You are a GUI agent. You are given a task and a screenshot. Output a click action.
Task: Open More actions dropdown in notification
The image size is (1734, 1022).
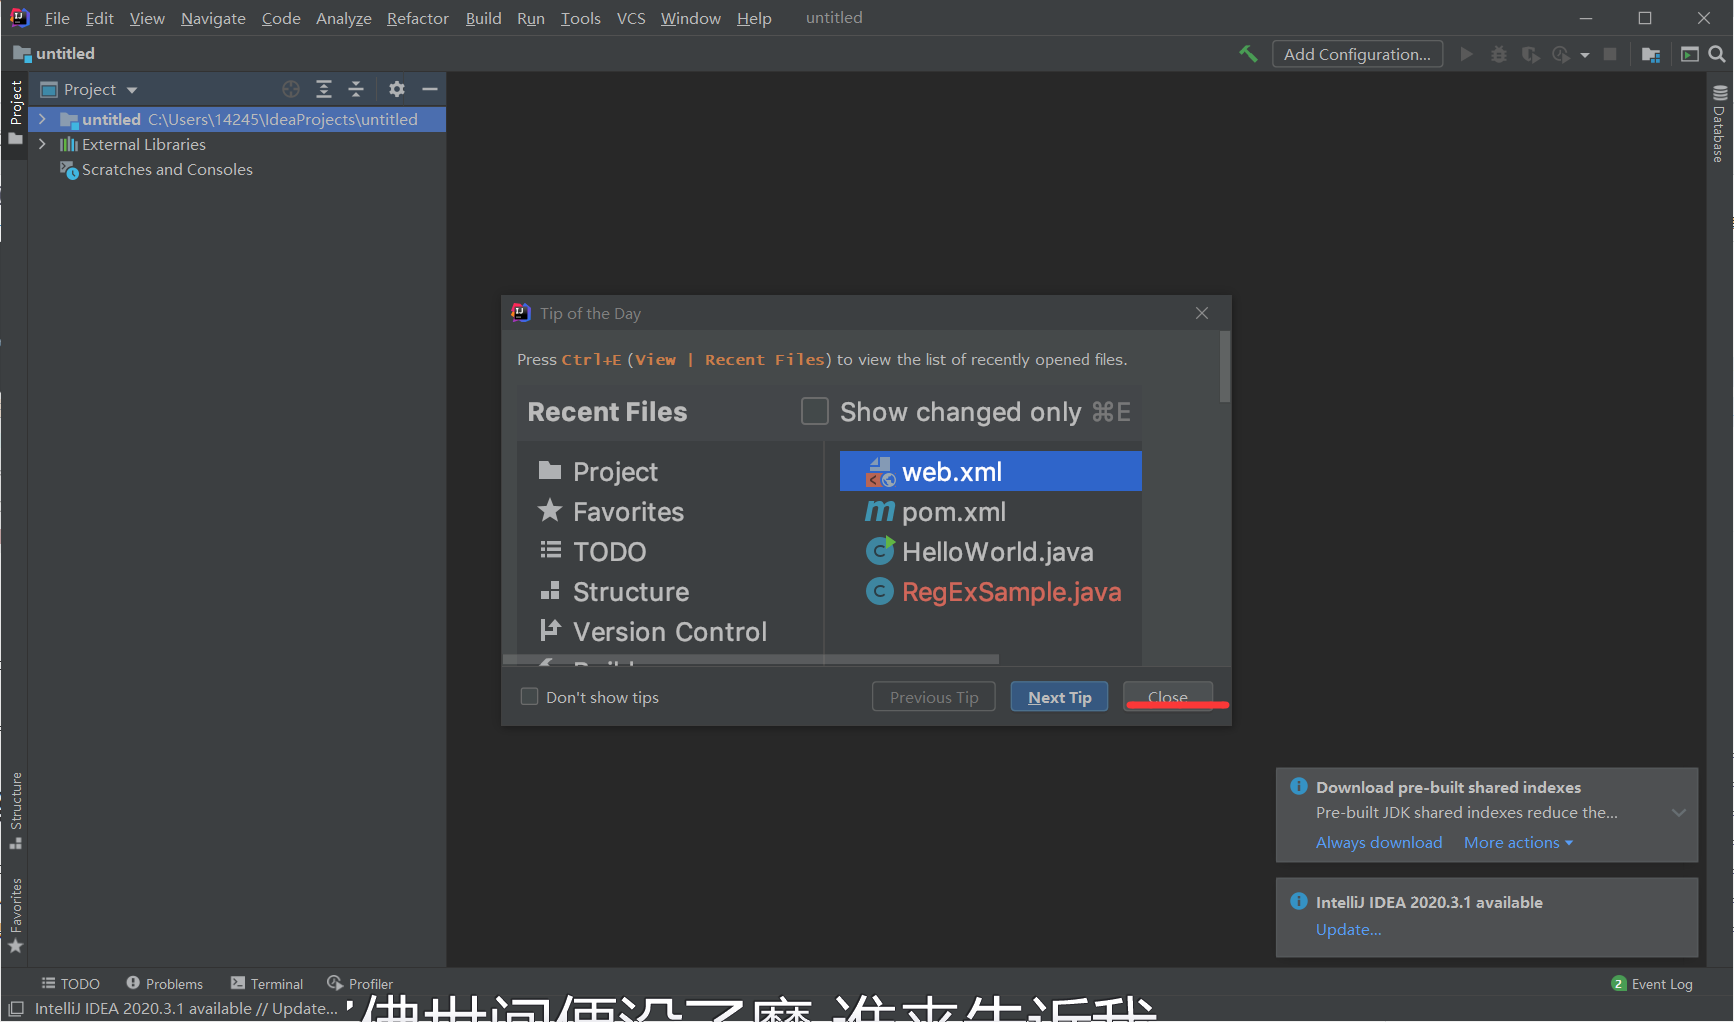[1518, 842]
